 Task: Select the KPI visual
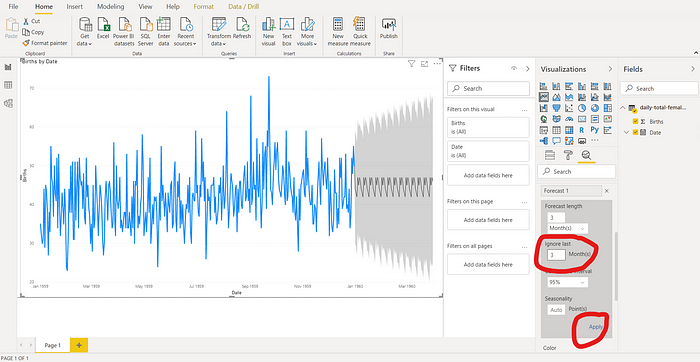tap(608, 119)
